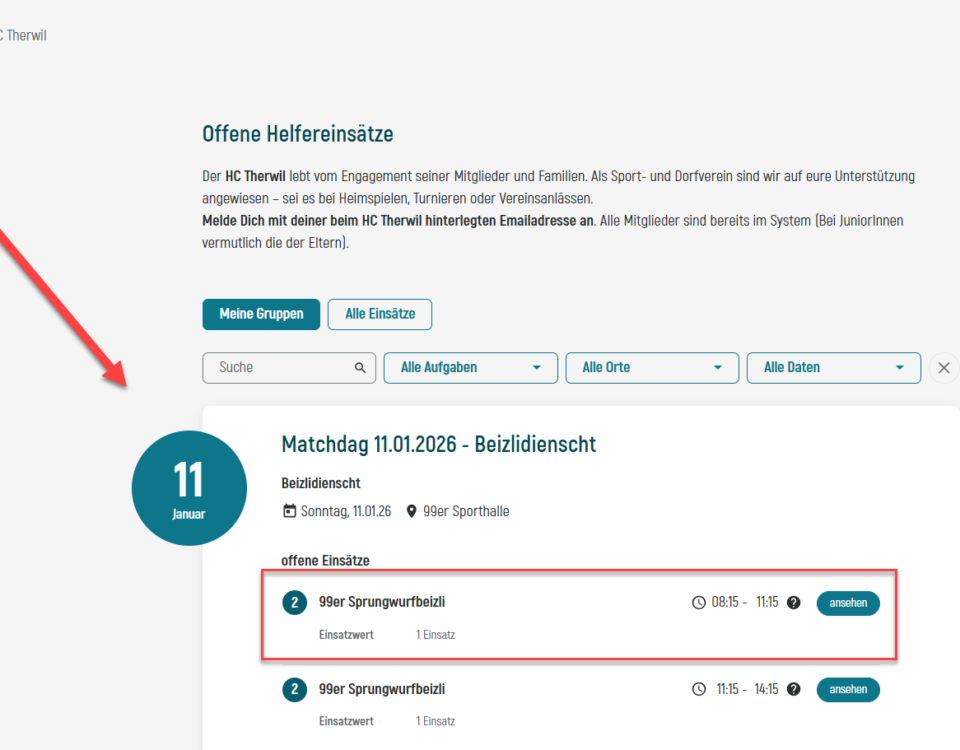Click the 11 Januar date circle
The height and width of the screenshot is (750, 960).
tap(189, 488)
